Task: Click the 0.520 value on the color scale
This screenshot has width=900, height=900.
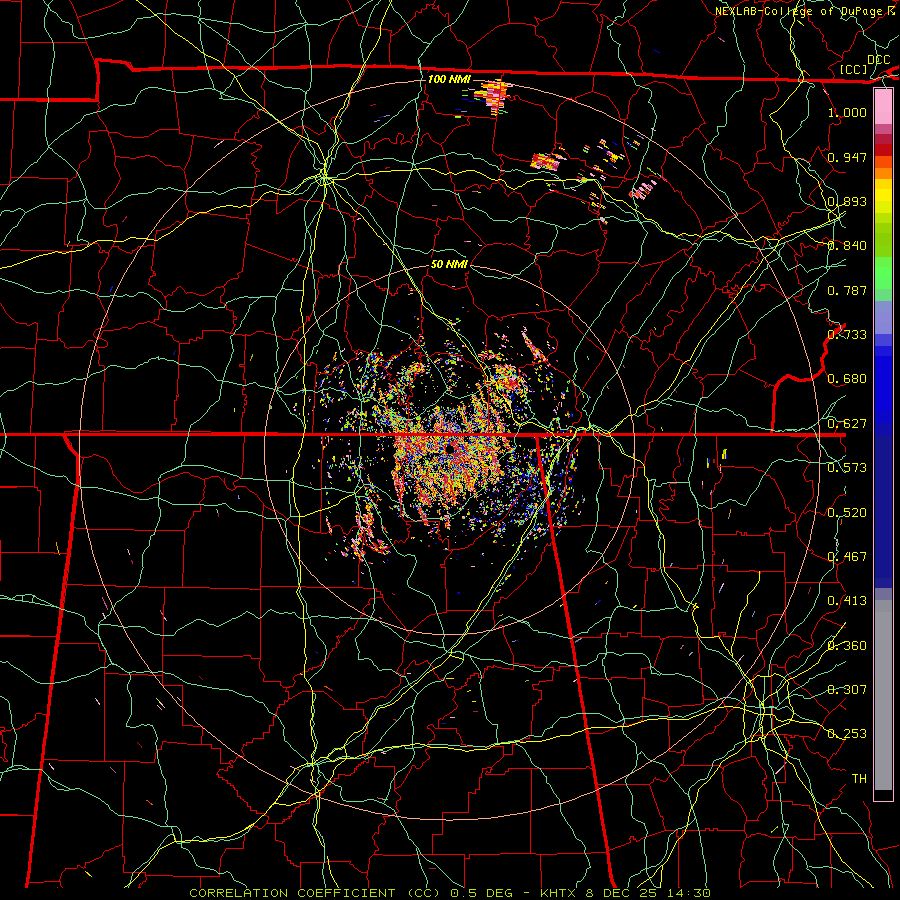Action: point(847,513)
